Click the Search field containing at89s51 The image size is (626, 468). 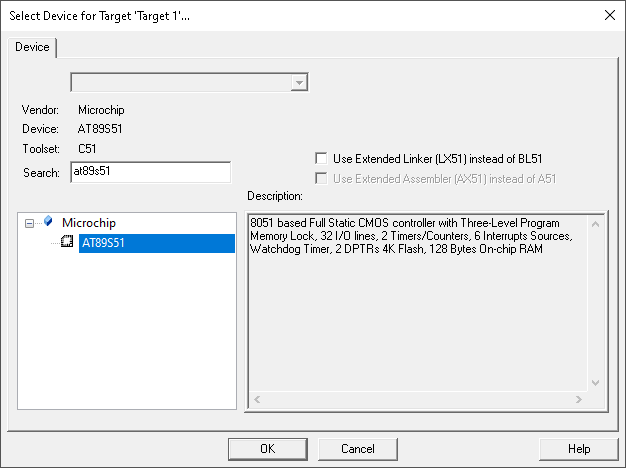tap(150, 172)
